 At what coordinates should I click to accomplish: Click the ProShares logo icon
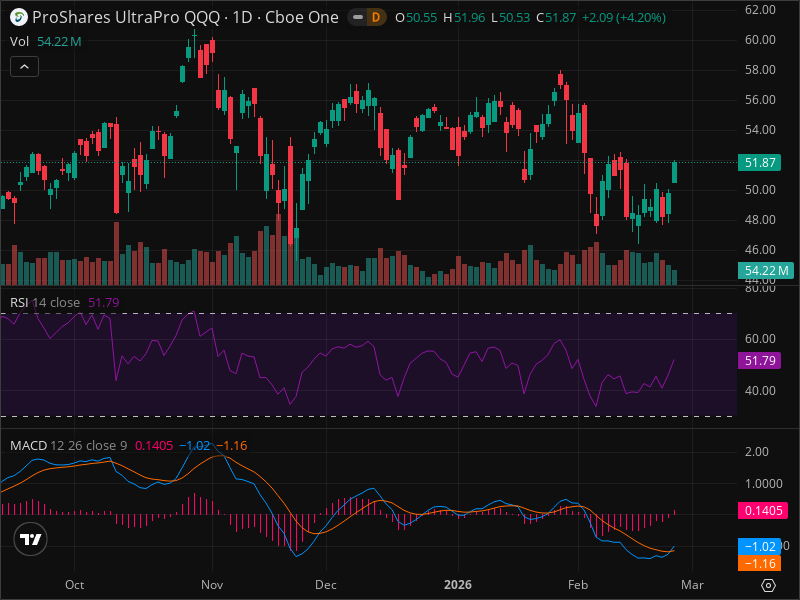19,17
